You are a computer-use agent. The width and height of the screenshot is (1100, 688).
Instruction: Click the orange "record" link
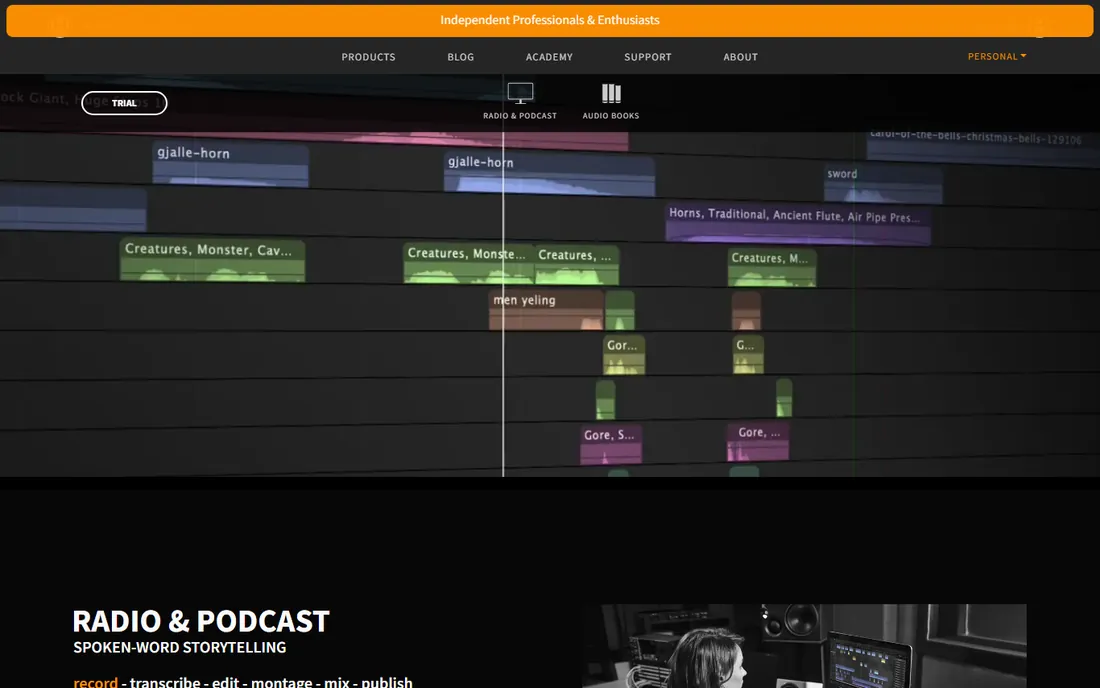pos(95,682)
